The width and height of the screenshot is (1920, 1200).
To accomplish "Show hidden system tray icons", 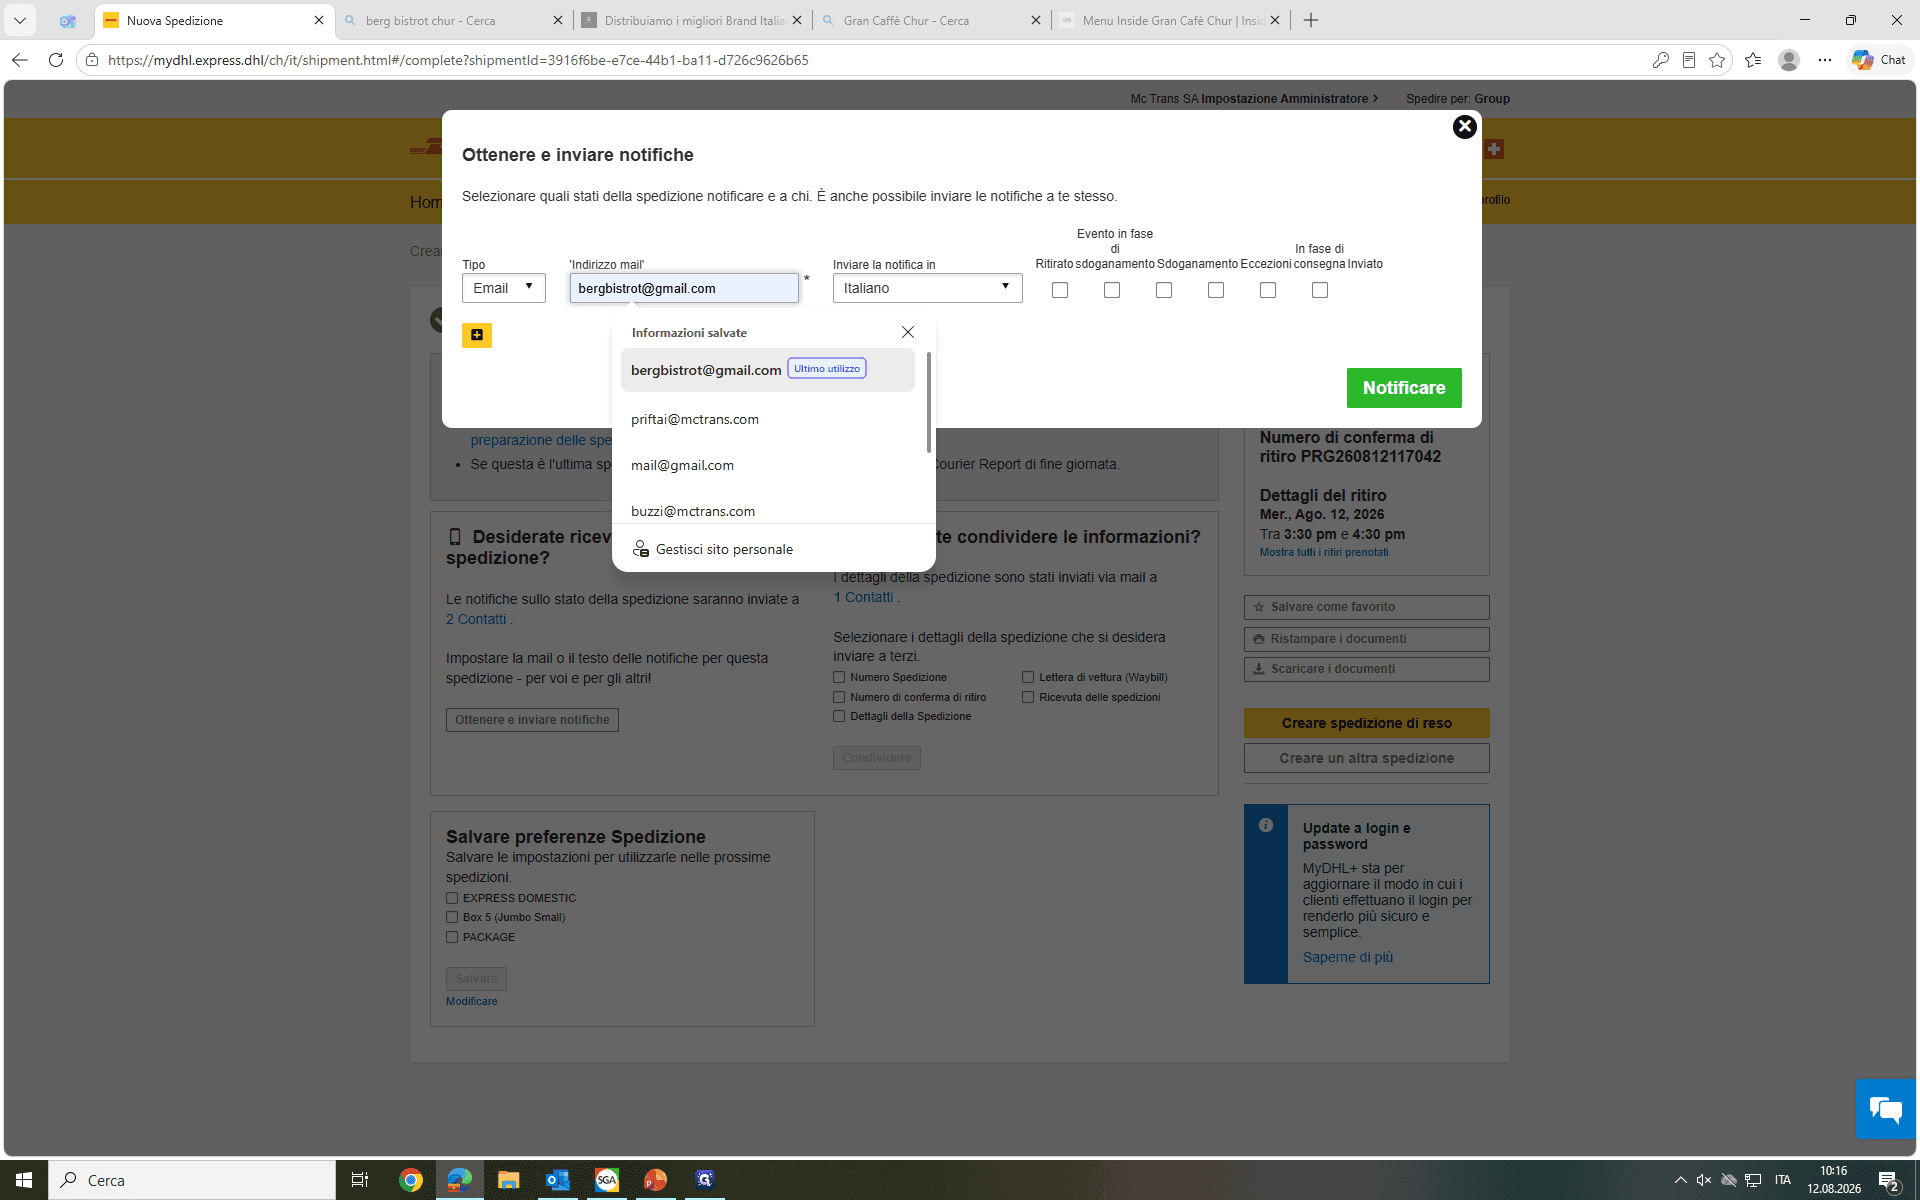I will click(x=1680, y=1180).
